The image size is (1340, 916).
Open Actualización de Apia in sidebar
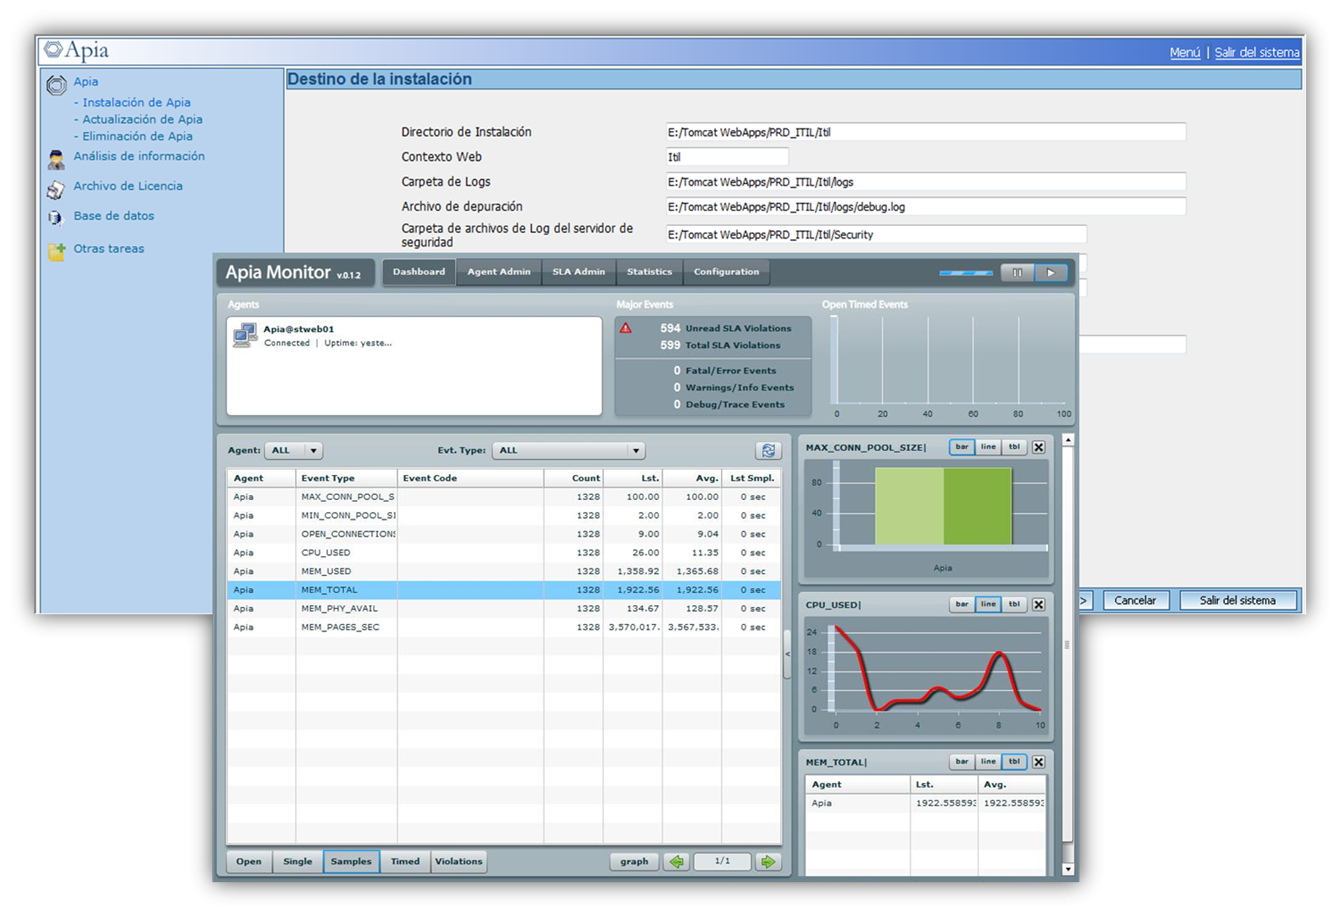[x=142, y=119]
